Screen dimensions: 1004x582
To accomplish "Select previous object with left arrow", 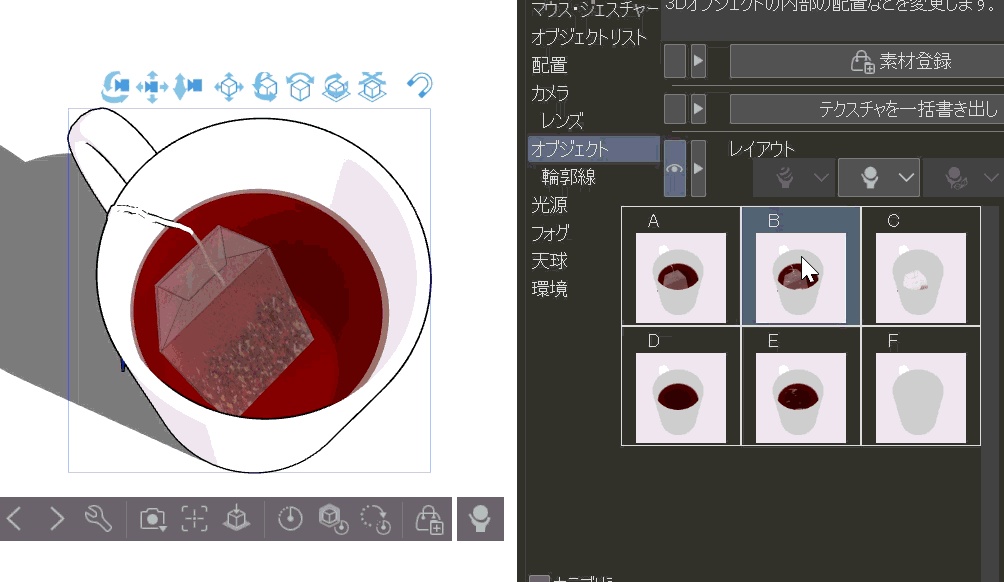I will (15, 519).
